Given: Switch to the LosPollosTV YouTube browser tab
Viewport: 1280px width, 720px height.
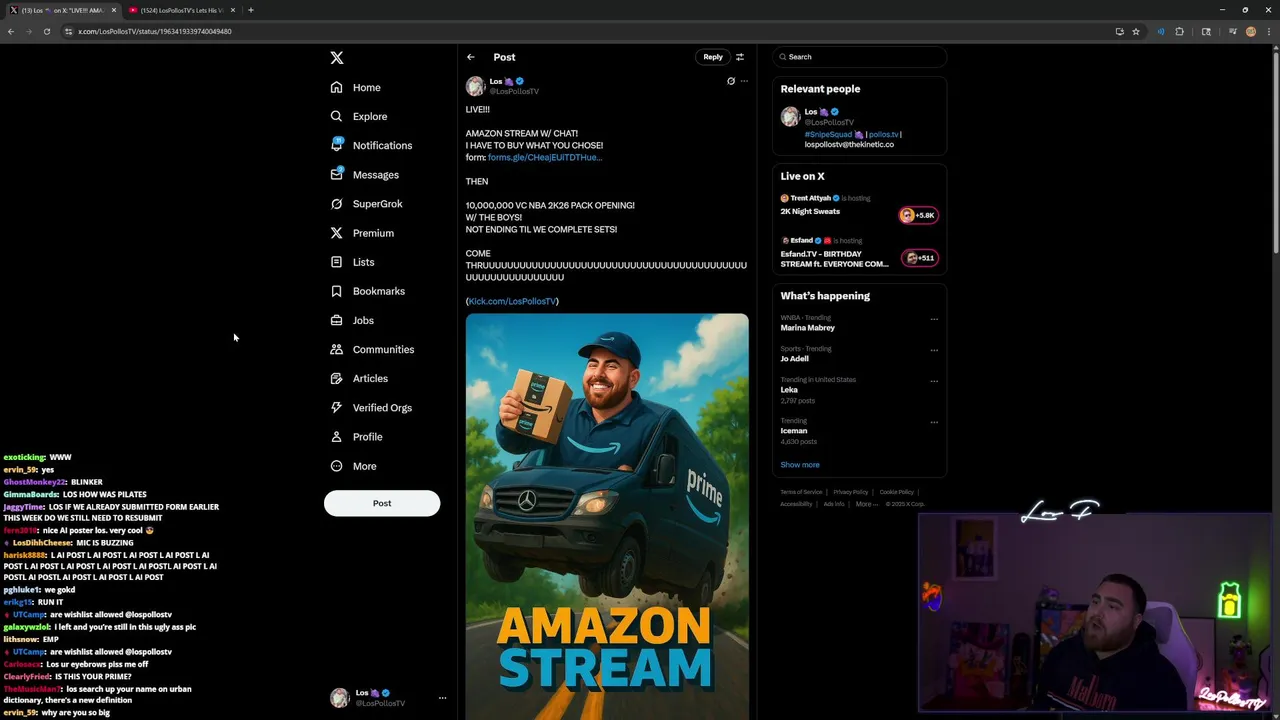Looking at the screenshot, I should click(x=182, y=10).
